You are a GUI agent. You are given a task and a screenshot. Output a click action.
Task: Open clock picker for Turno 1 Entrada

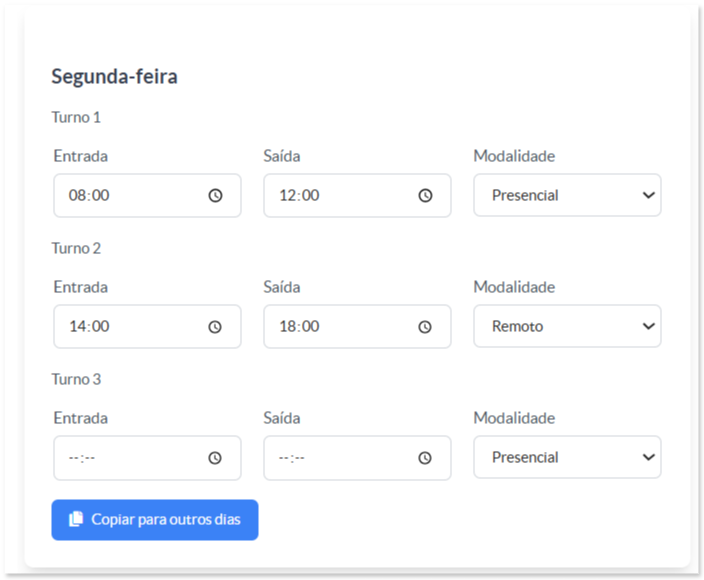[x=215, y=195]
